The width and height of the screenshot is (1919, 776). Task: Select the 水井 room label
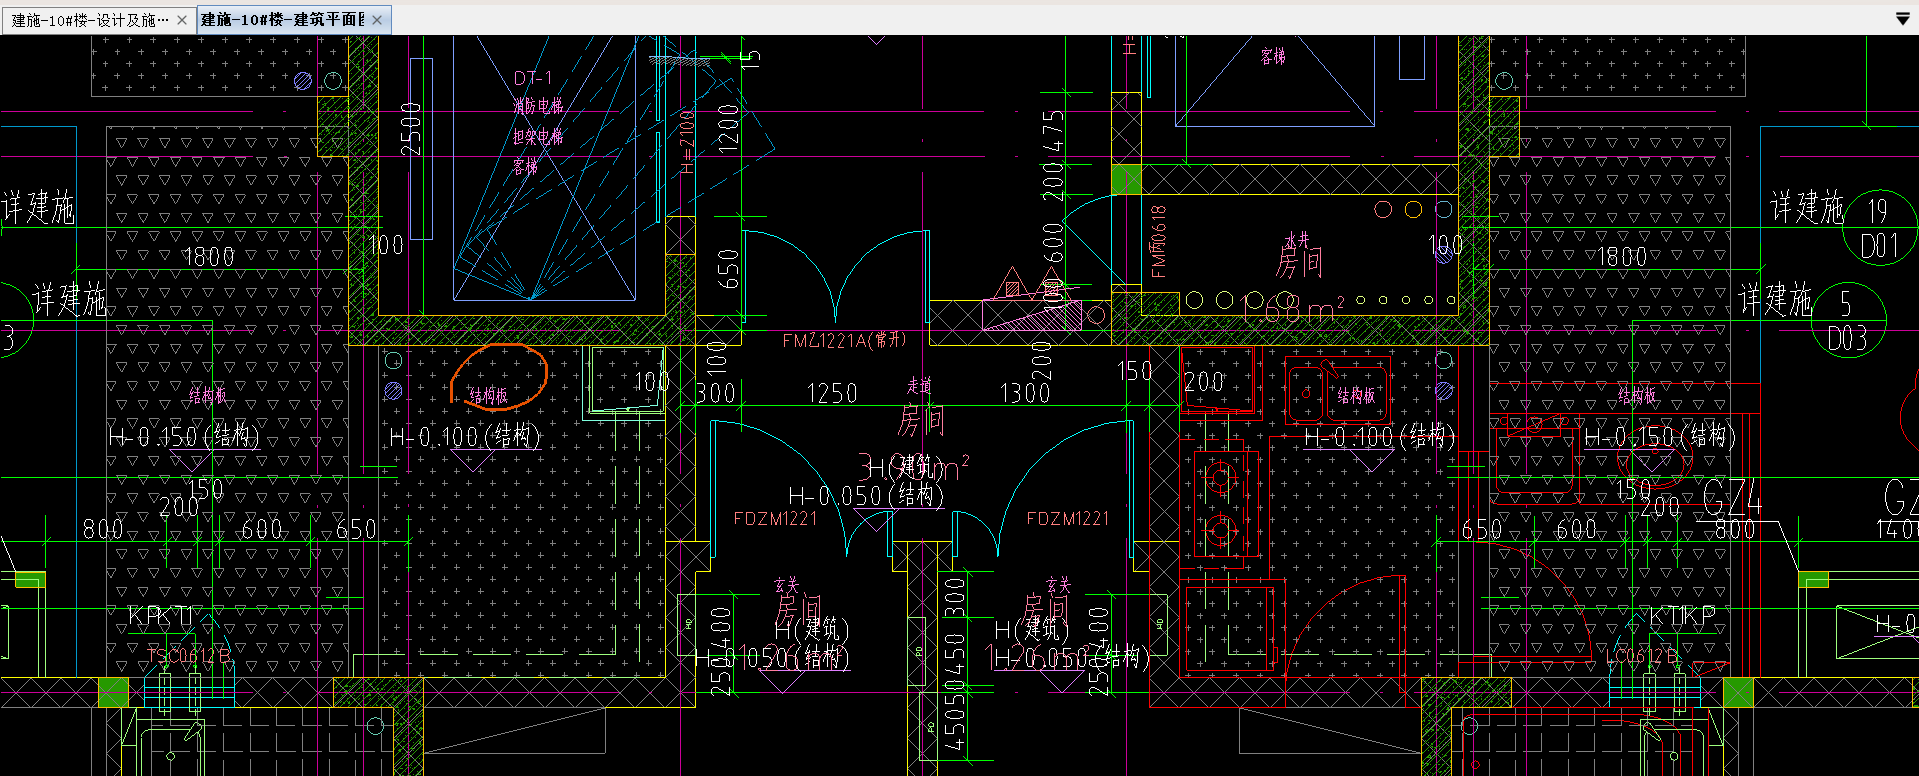[x=1296, y=240]
